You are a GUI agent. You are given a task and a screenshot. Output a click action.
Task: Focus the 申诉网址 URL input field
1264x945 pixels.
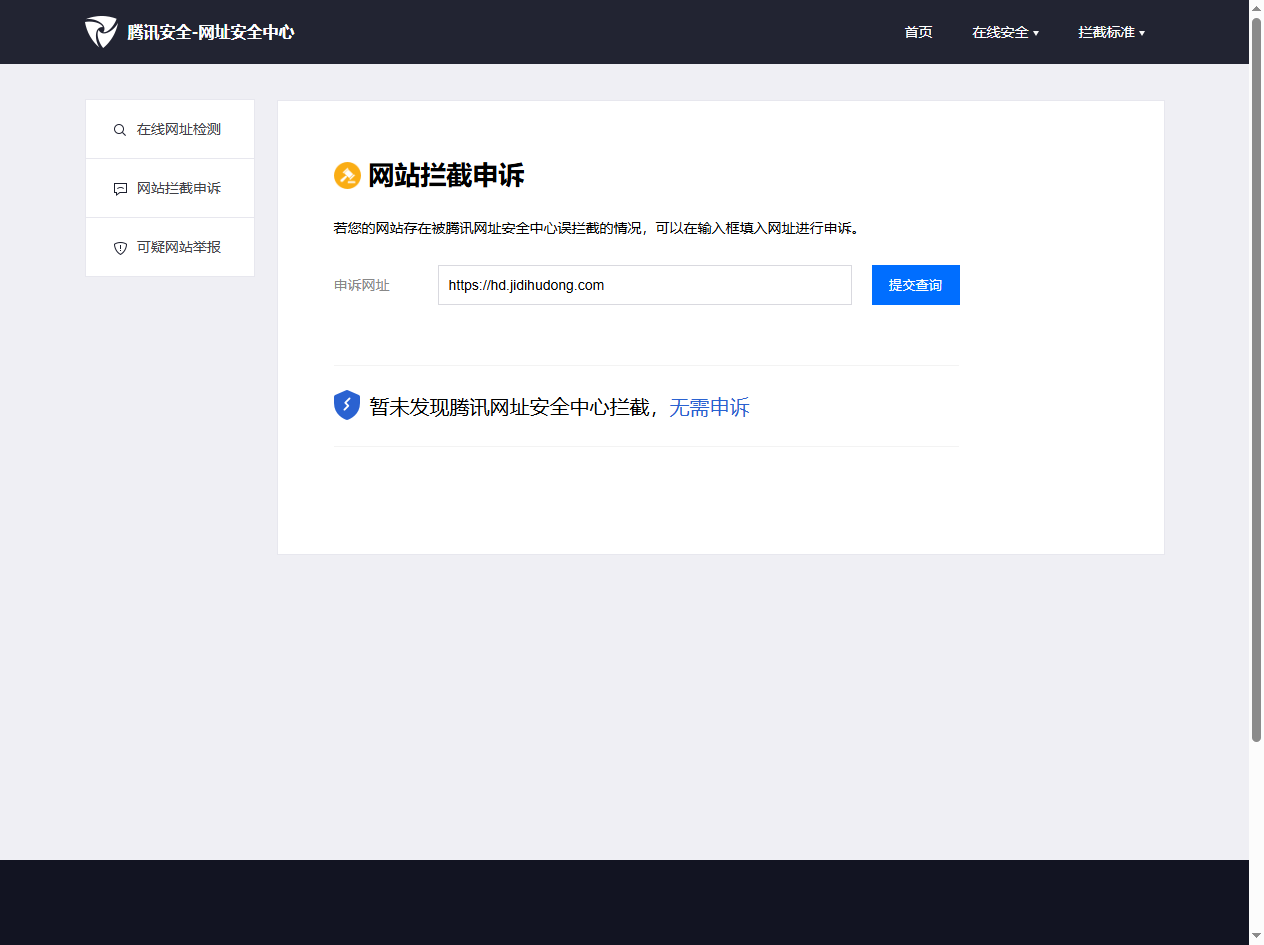(645, 285)
